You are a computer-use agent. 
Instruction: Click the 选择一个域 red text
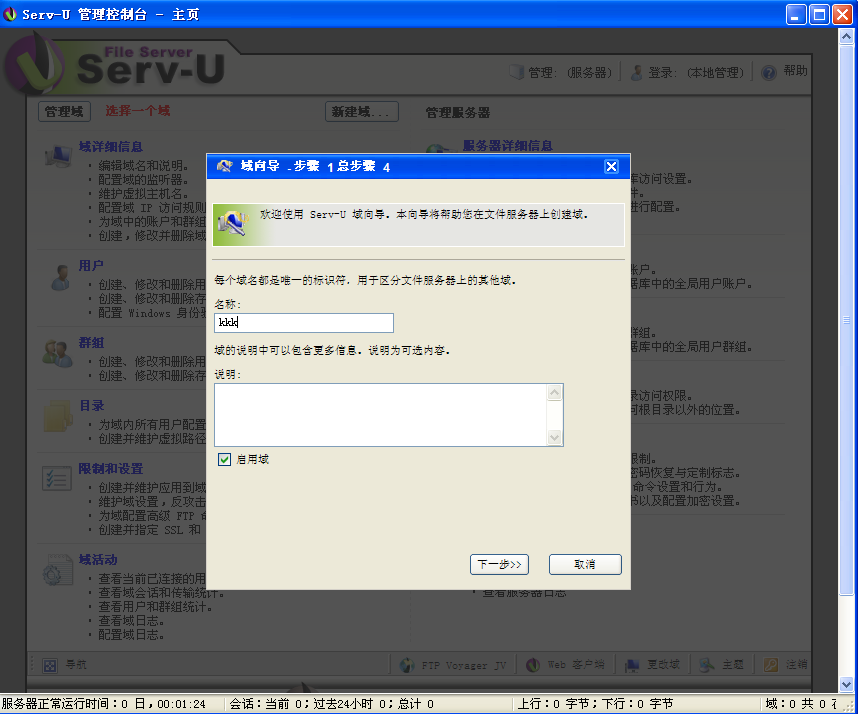tap(138, 111)
